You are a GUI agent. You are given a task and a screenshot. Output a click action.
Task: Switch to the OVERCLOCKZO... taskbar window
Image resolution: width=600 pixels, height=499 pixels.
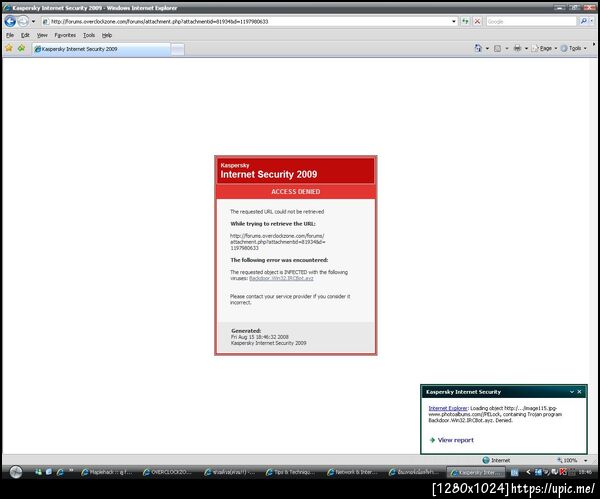(x=167, y=473)
